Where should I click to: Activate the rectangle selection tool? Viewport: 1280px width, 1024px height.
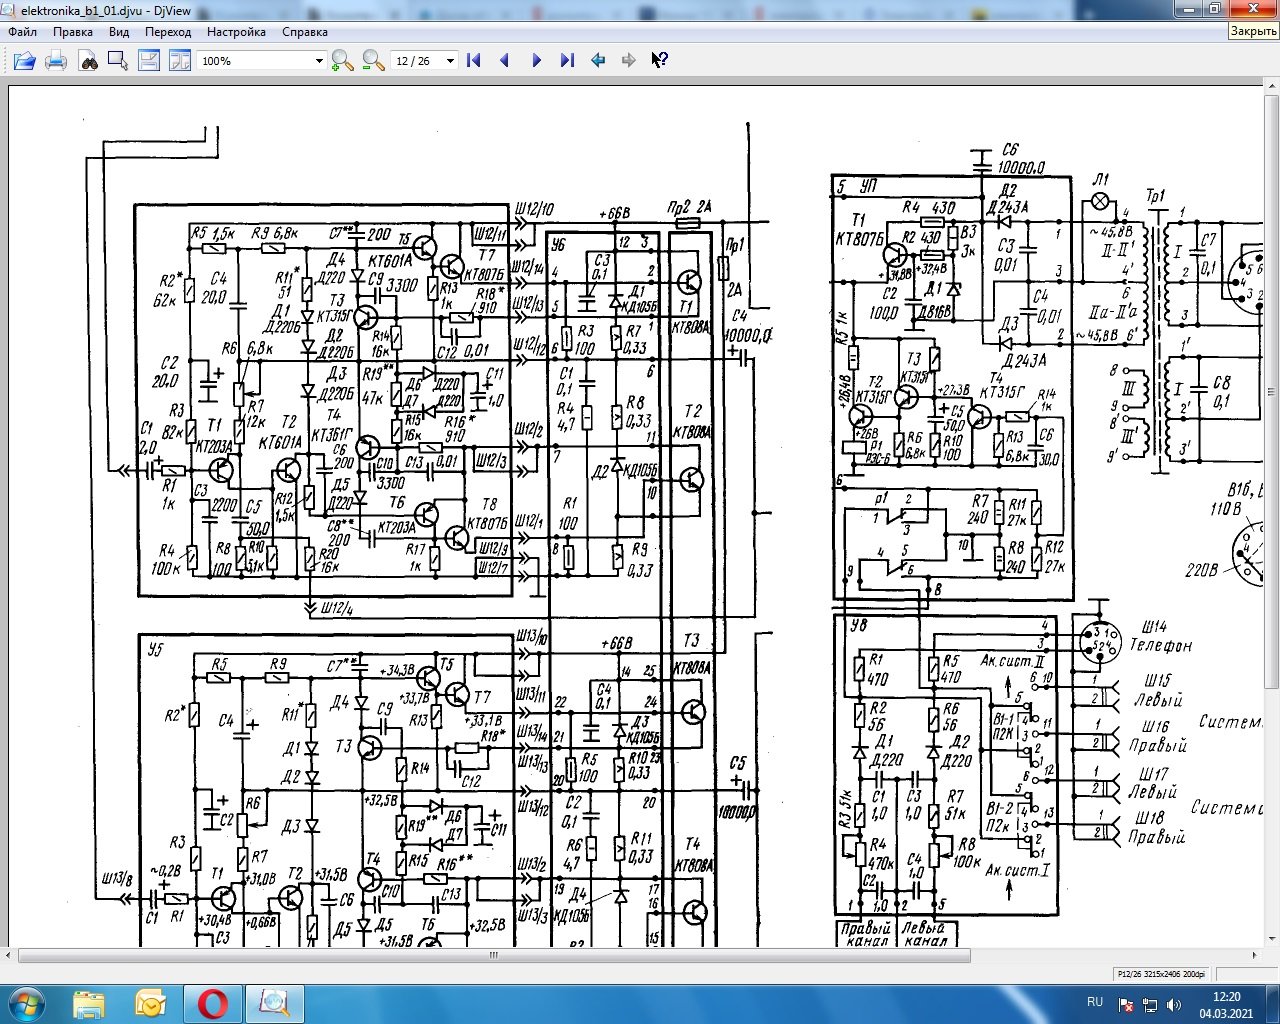tap(118, 61)
